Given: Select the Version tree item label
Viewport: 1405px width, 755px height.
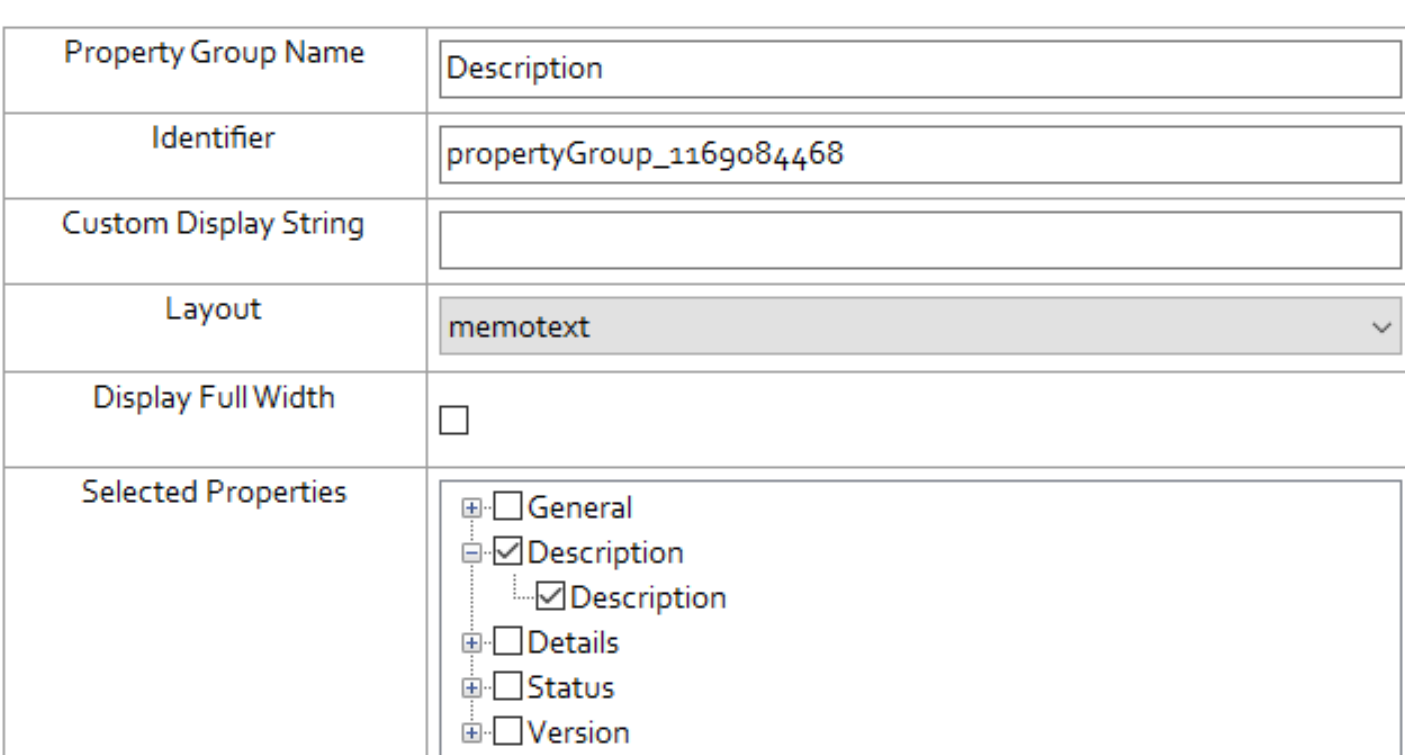Looking at the screenshot, I should pos(579,732).
